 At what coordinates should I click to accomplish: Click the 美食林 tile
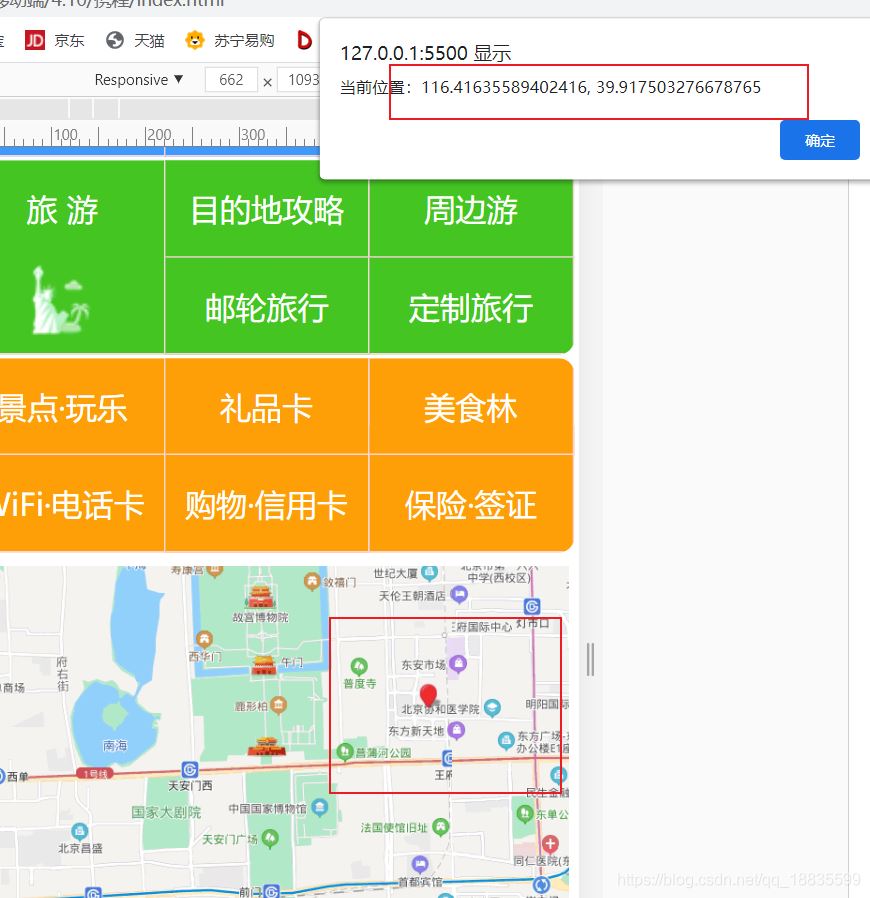pos(470,406)
